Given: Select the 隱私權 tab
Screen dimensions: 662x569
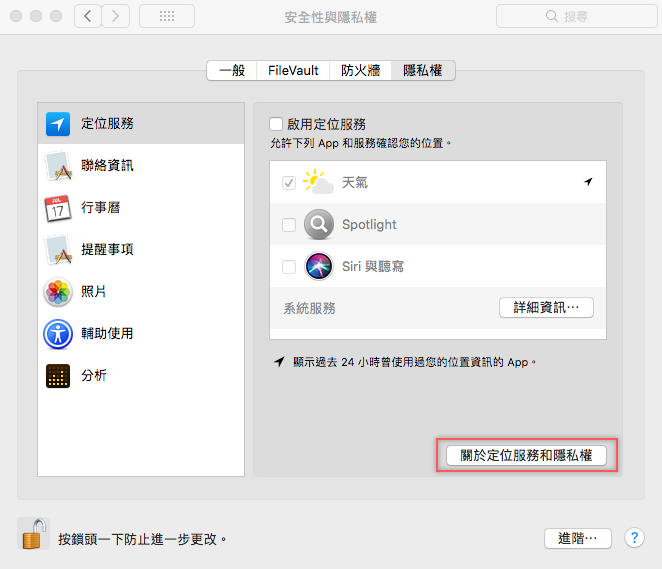Looking at the screenshot, I should coord(423,70).
